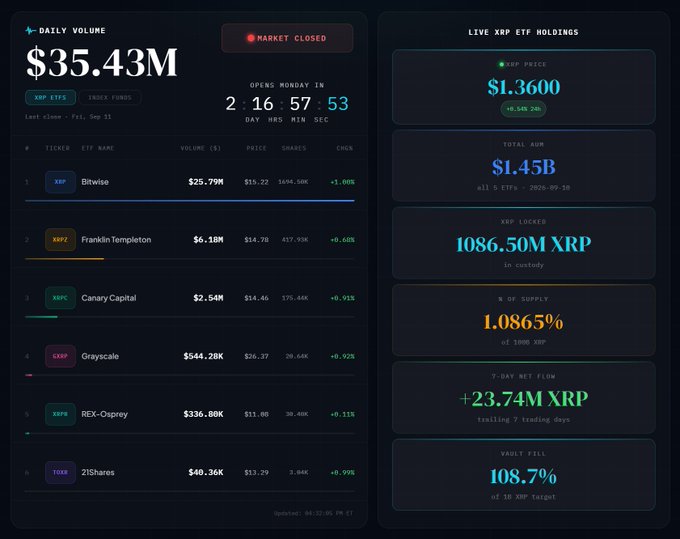The image size is (680, 539).
Task: Open the XRP Locked 1086.50M card
Action: tap(523, 243)
